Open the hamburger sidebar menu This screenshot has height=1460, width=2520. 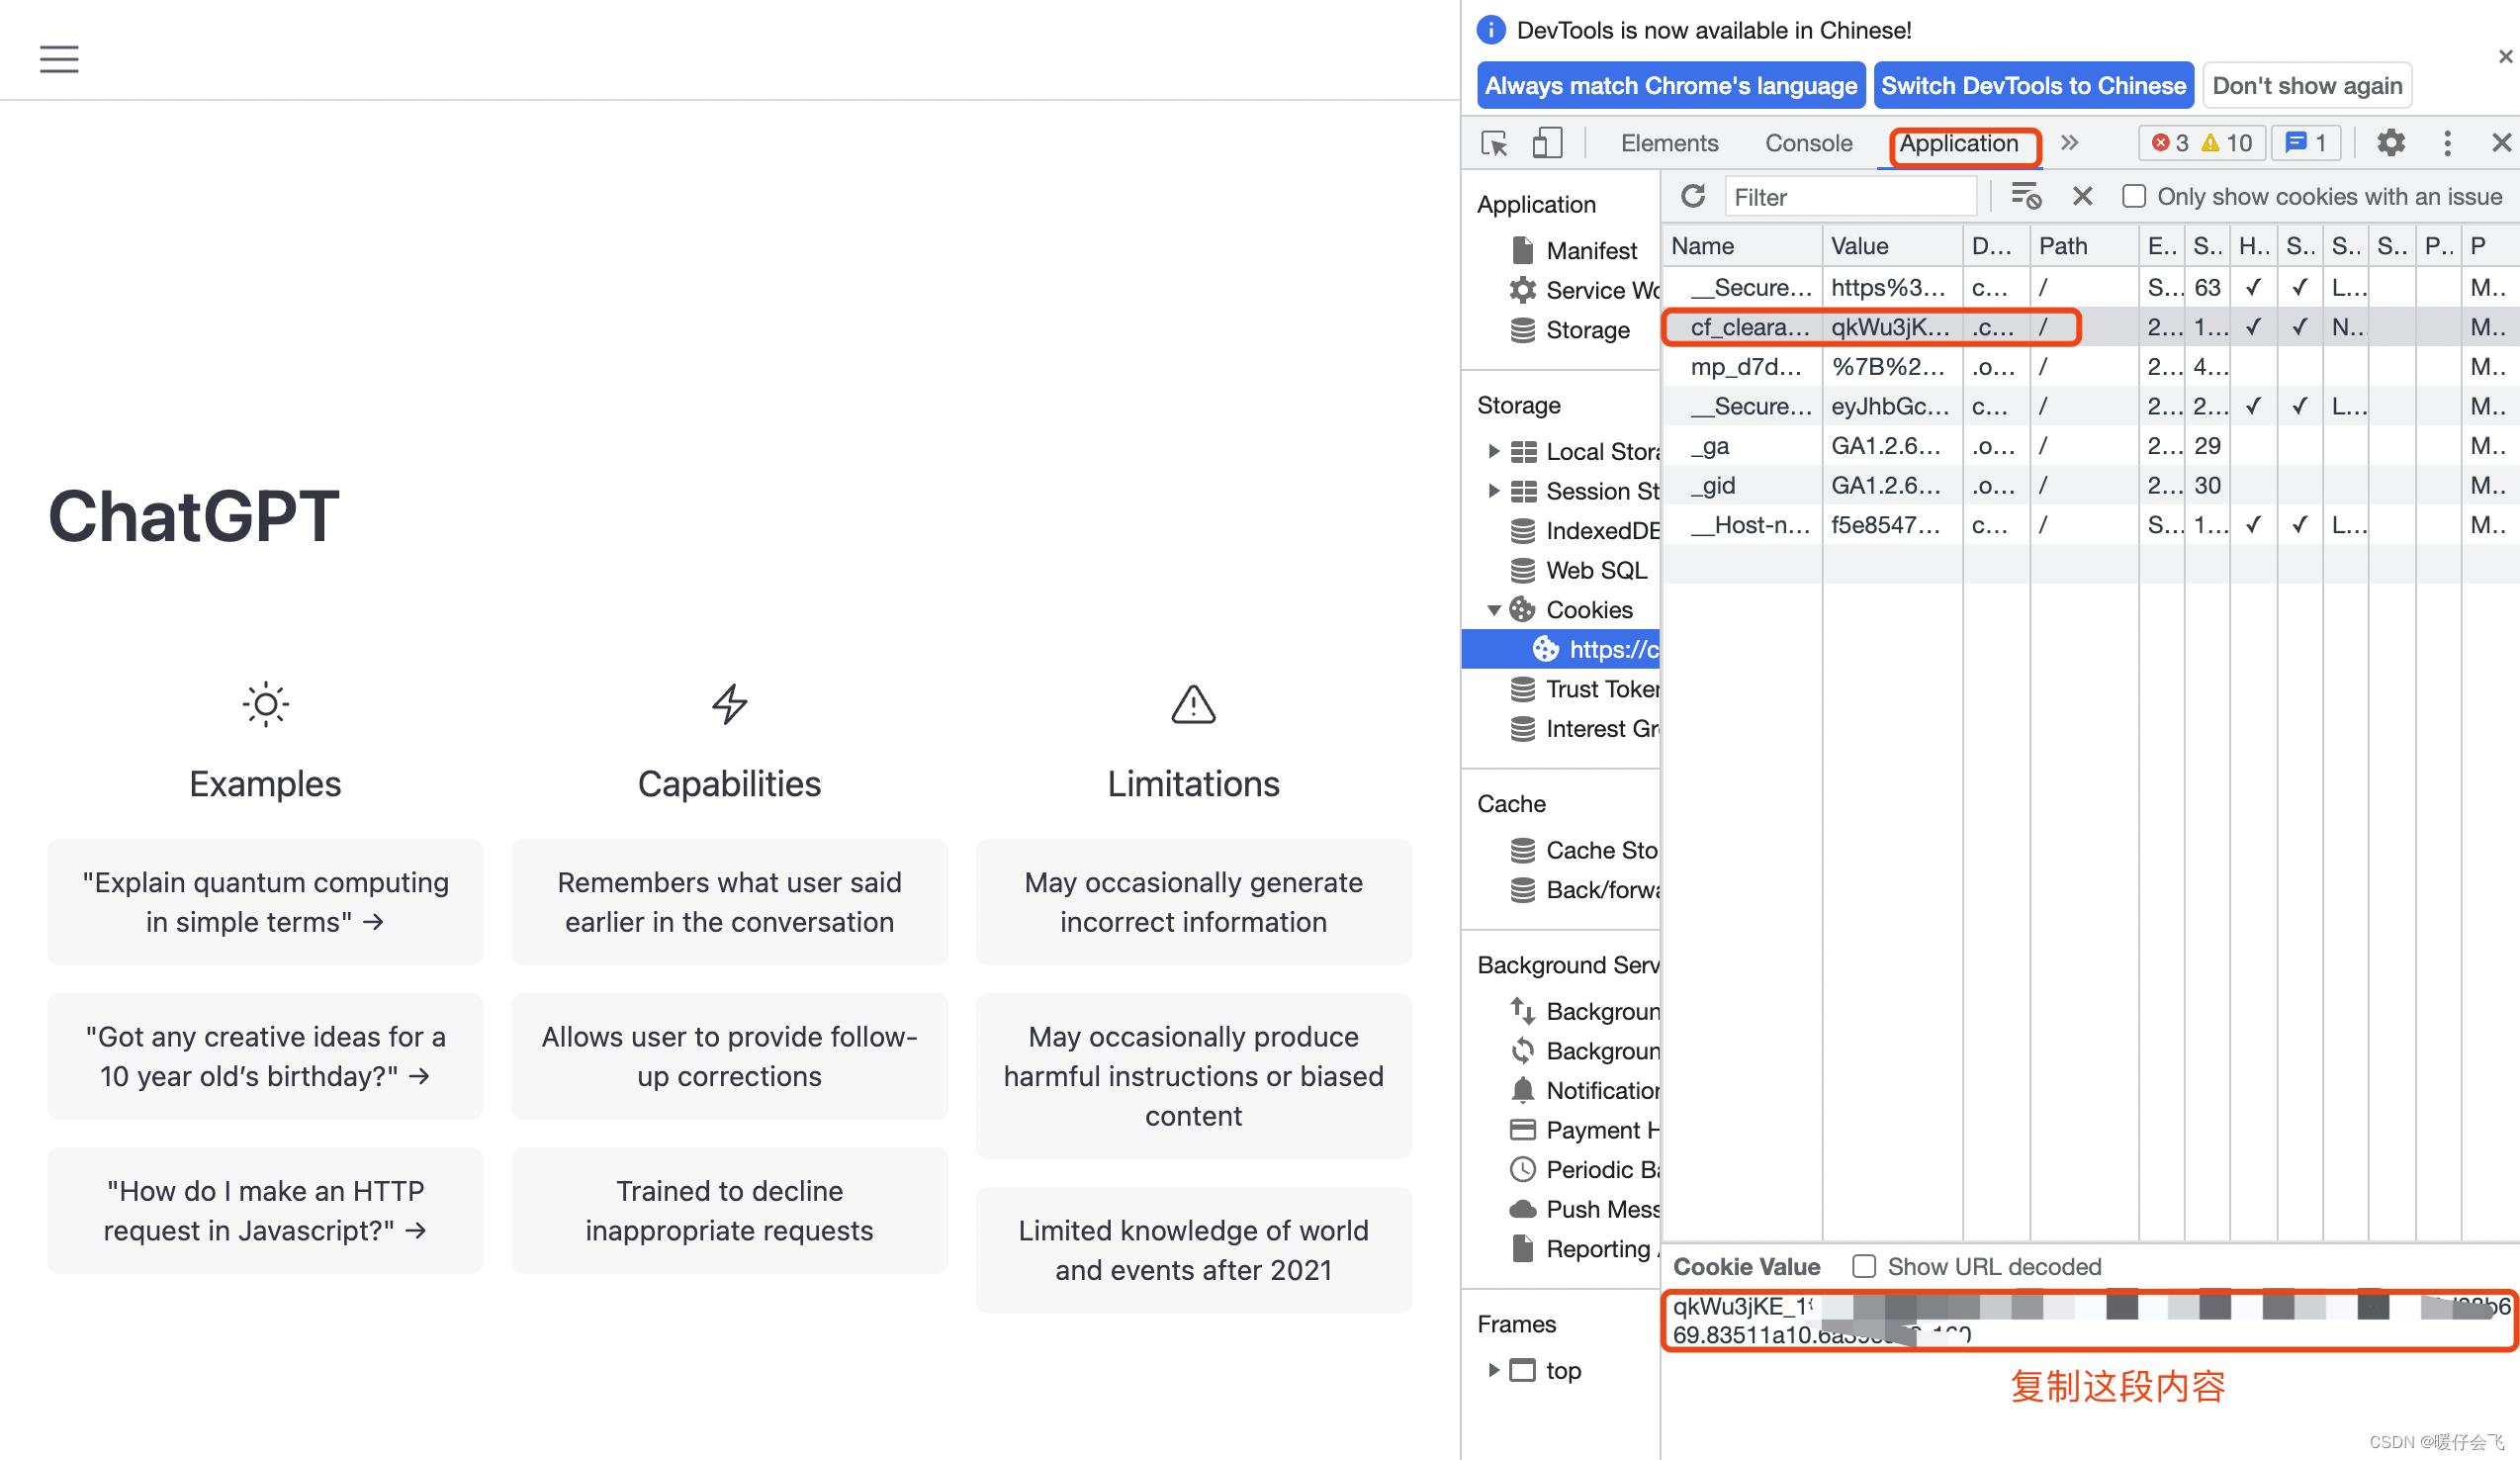(x=59, y=59)
